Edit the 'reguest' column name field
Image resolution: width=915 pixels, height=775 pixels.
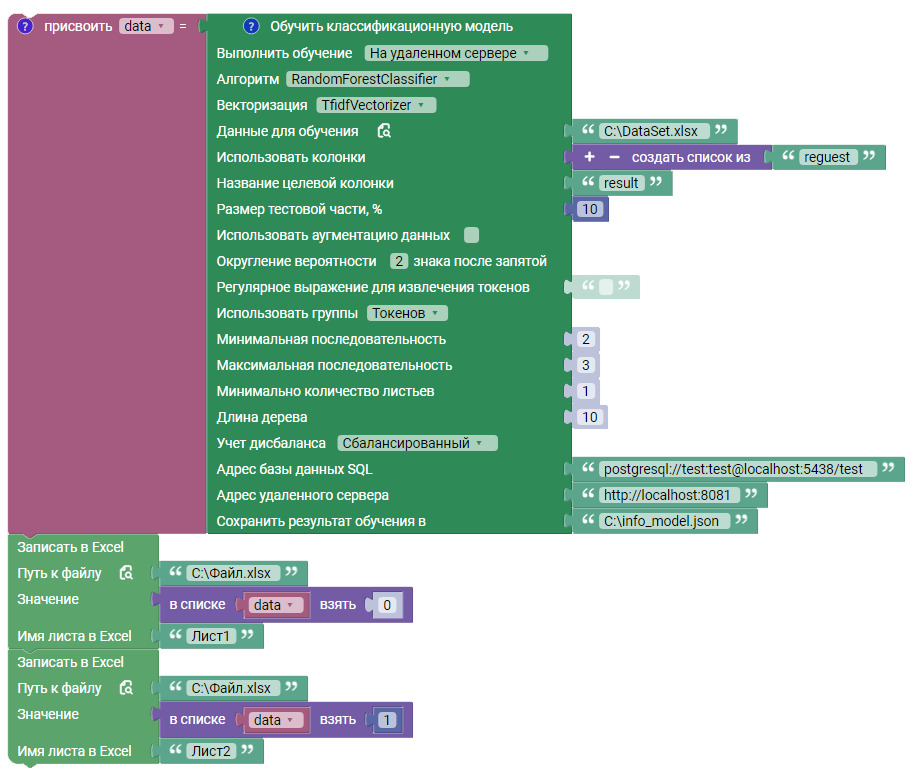coord(828,157)
